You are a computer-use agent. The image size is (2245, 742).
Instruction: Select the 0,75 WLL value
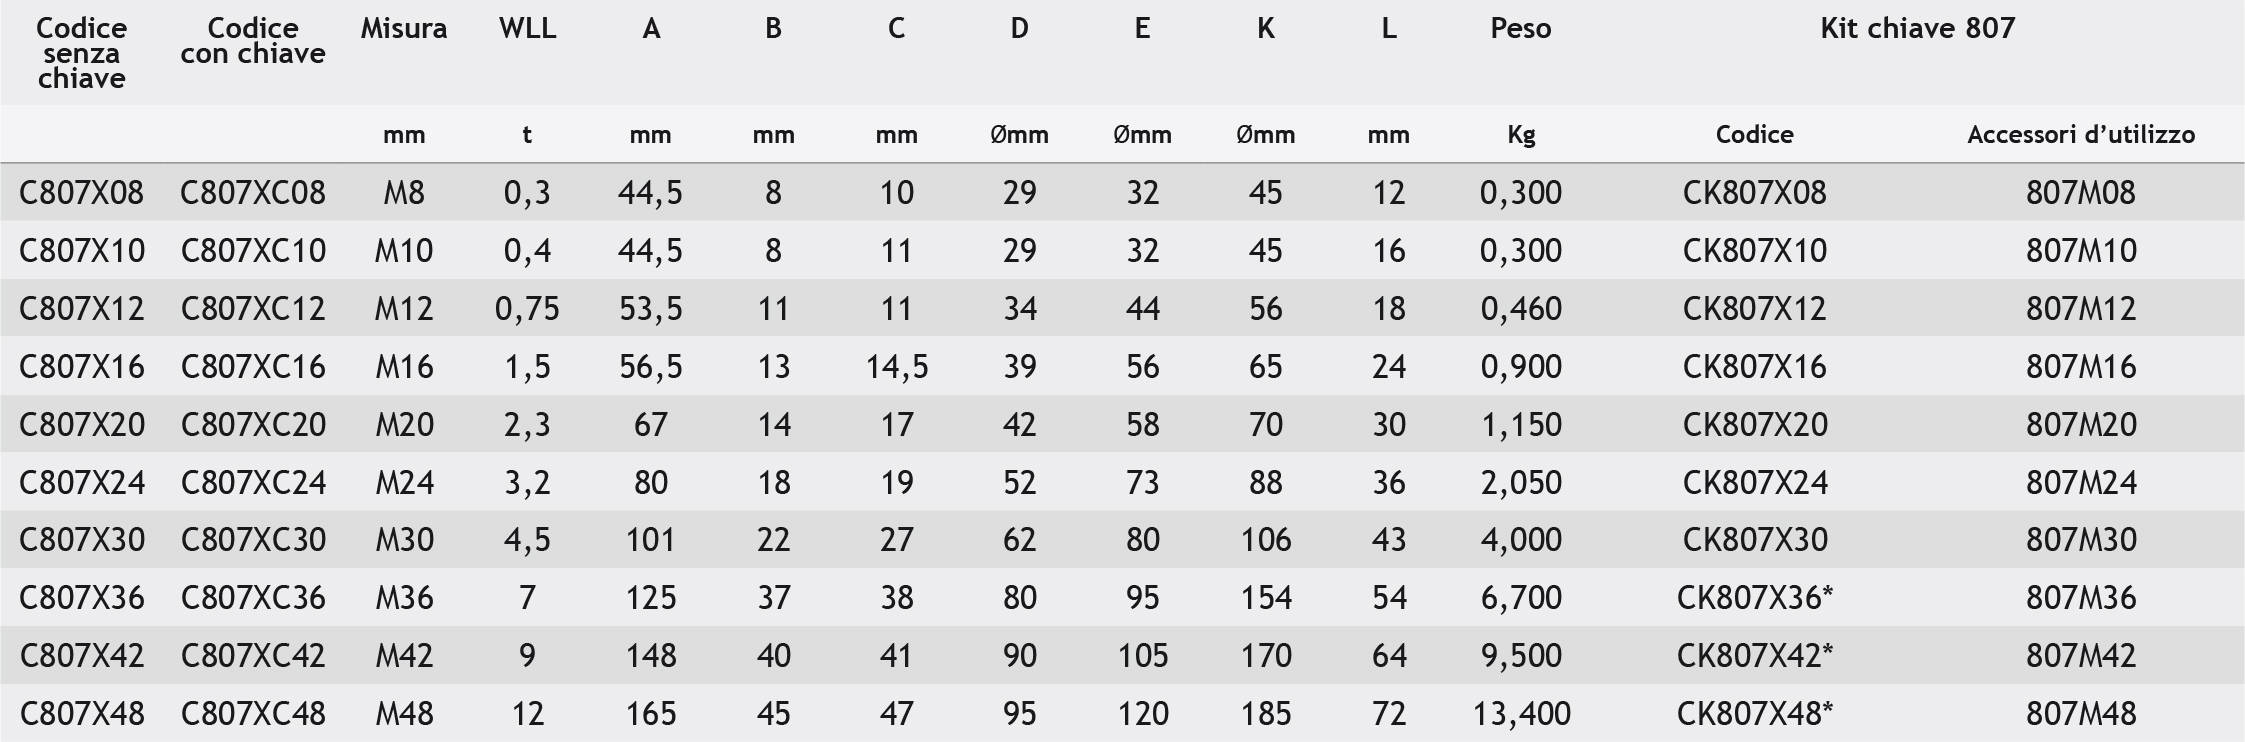click(527, 308)
